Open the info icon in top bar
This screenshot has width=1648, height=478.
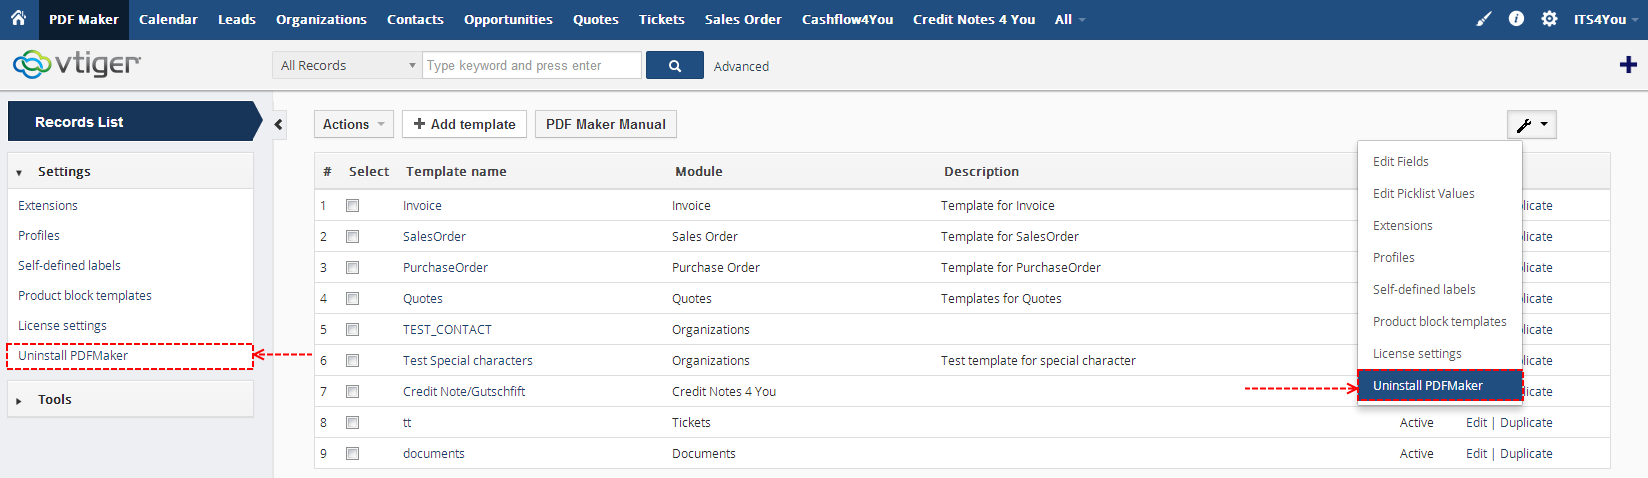[1516, 19]
